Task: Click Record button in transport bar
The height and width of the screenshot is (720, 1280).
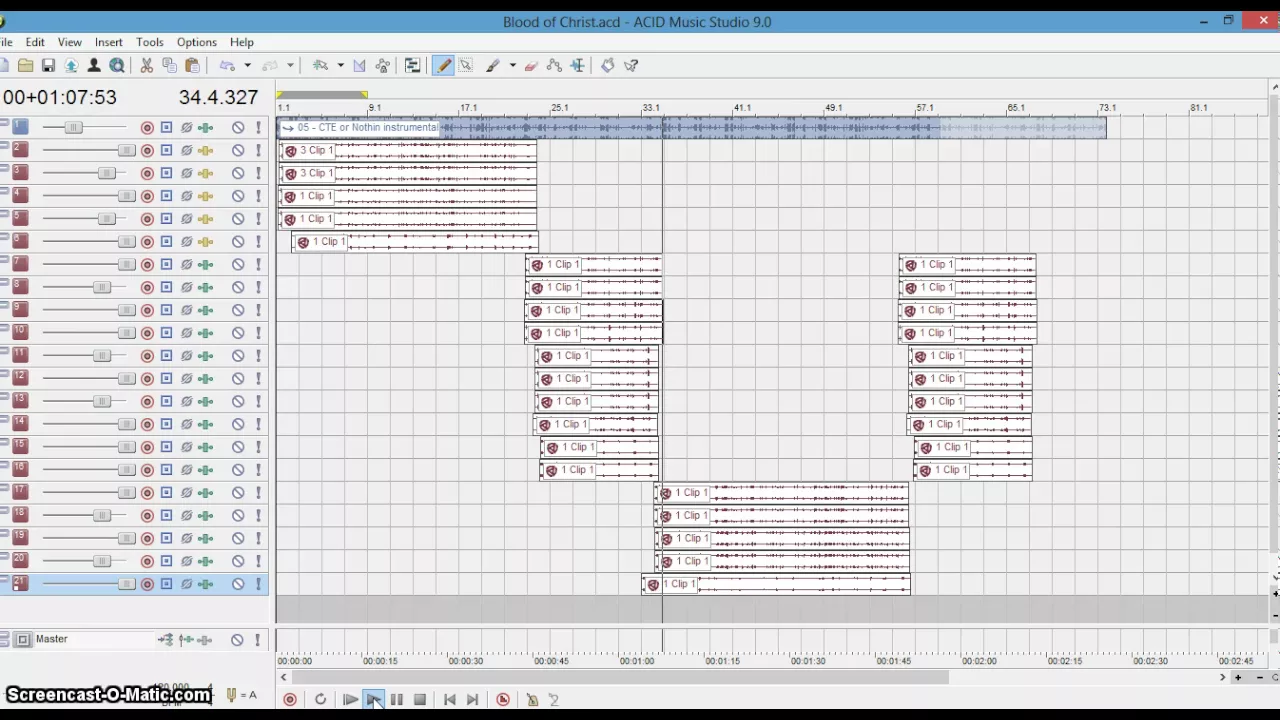Action: coord(290,700)
